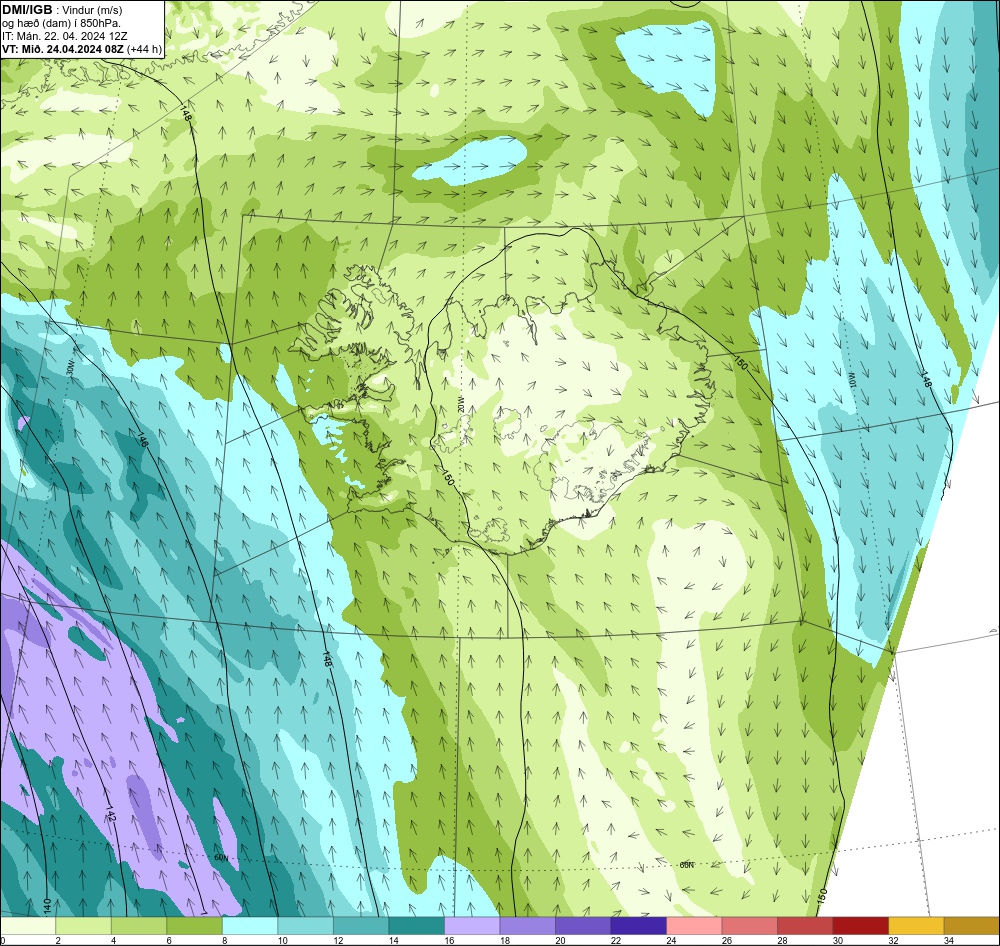Click the legend scale number 2
The width and height of the screenshot is (1000, 946).
pyautogui.click(x=57, y=940)
